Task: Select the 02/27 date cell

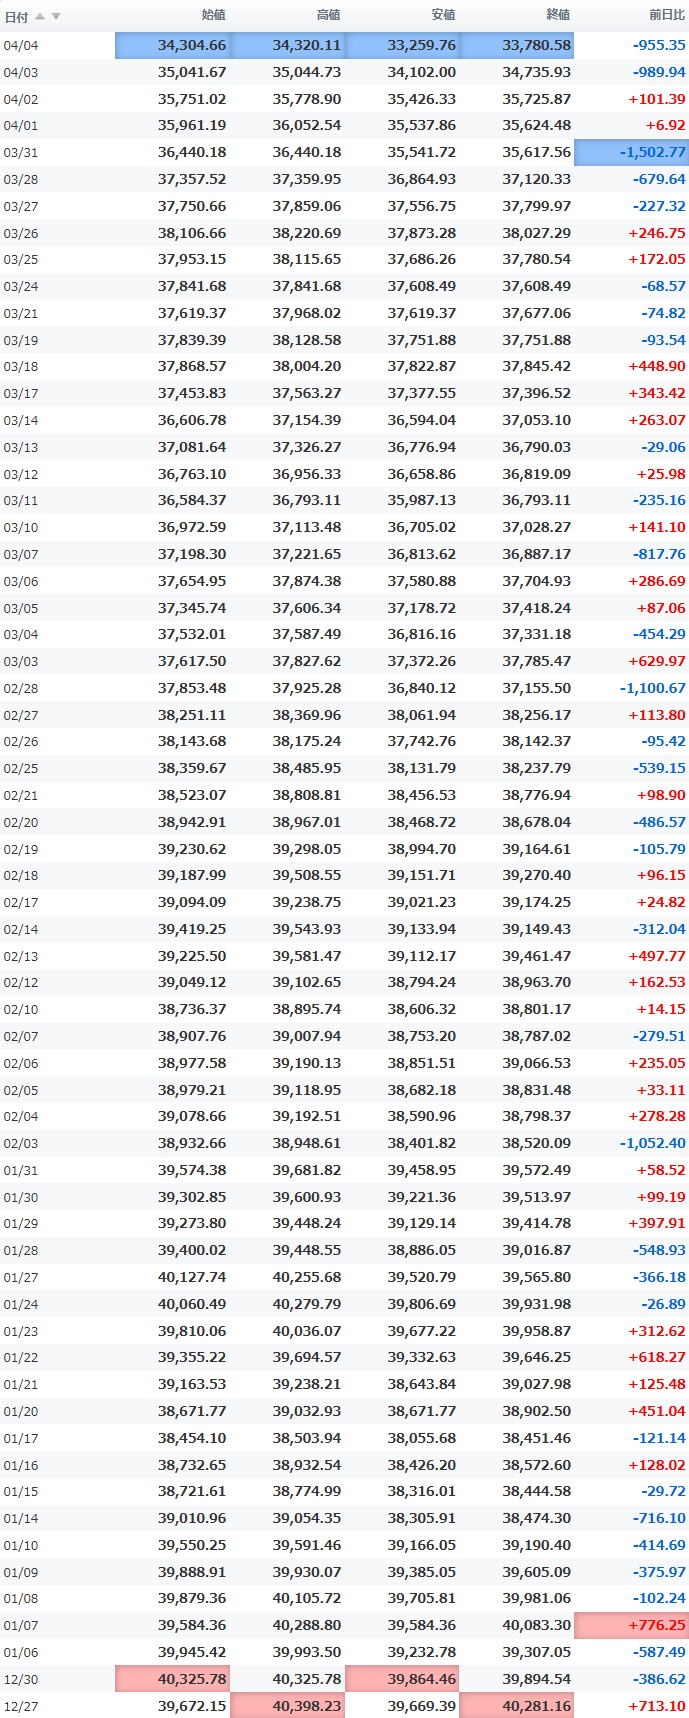Action: (x=21, y=716)
